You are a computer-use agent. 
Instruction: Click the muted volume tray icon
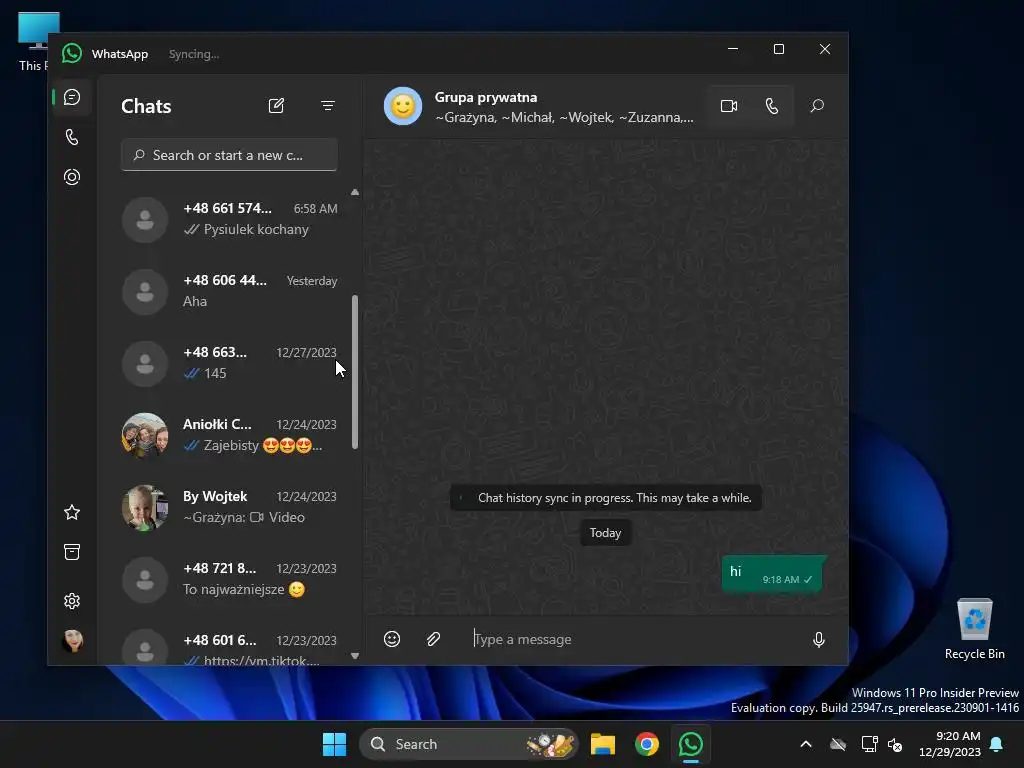[895, 744]
